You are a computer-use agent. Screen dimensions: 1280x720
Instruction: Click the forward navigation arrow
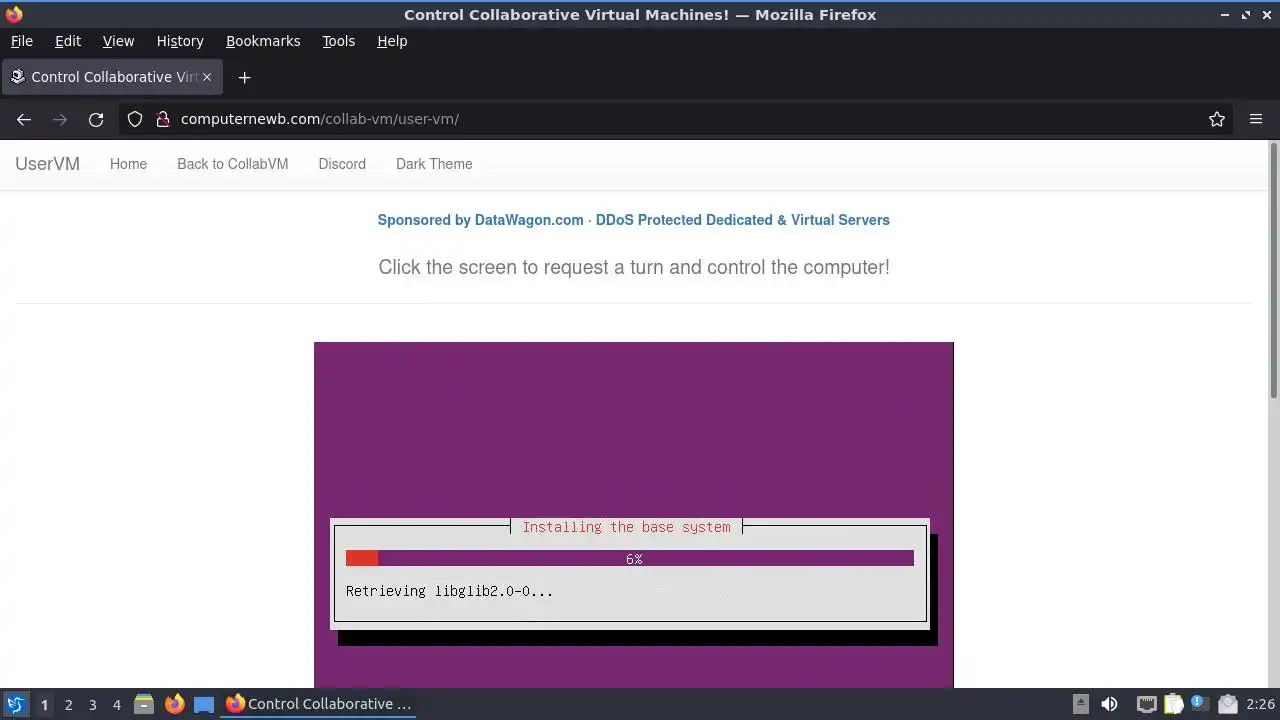click(60, 119)
